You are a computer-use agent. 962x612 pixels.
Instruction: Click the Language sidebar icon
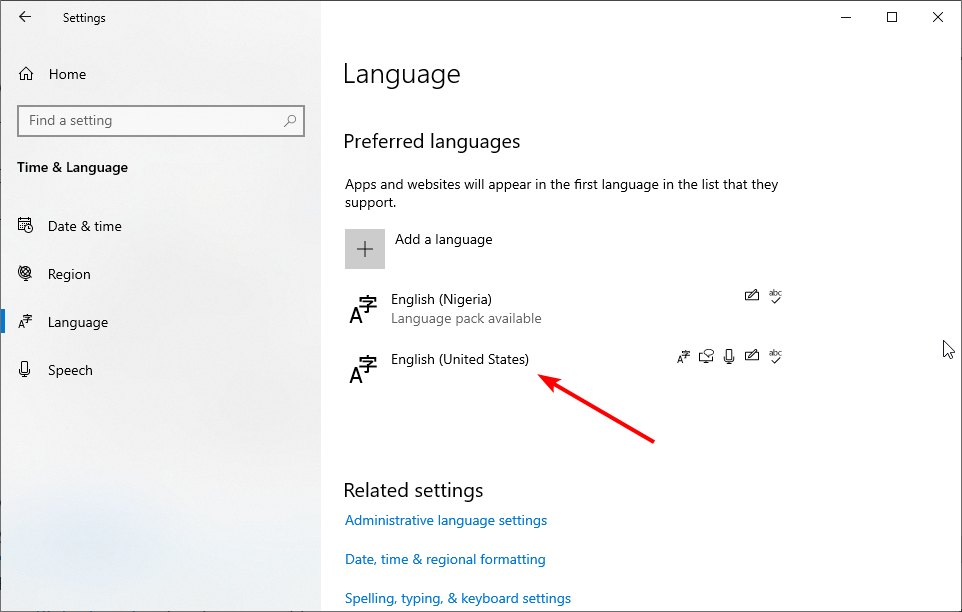click(x=25, y=321)
